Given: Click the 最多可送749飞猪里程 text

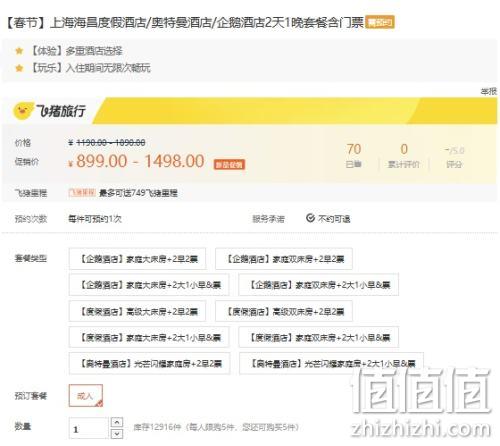Looking at the screenshot, I should [138, 193].
